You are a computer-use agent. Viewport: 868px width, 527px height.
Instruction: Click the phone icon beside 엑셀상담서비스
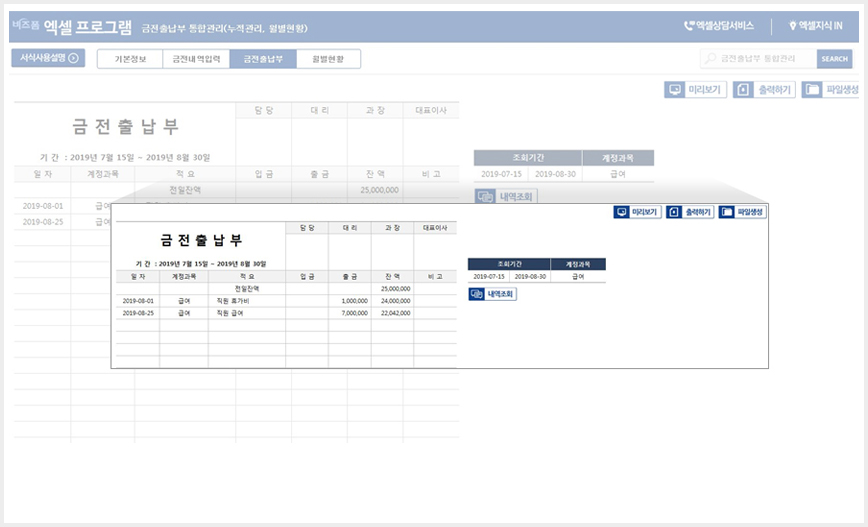pos(689,25)
